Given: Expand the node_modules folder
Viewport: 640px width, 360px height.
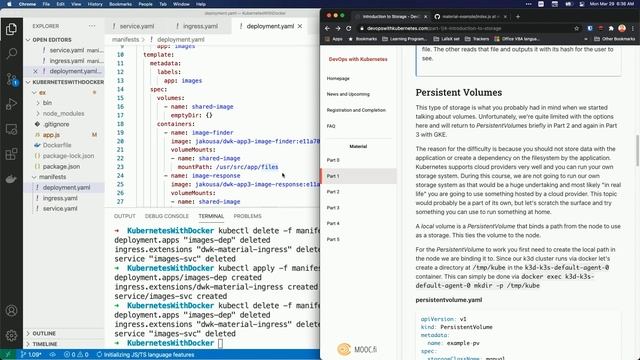Looking at the screenshot, I should click(x=63, y=113).
